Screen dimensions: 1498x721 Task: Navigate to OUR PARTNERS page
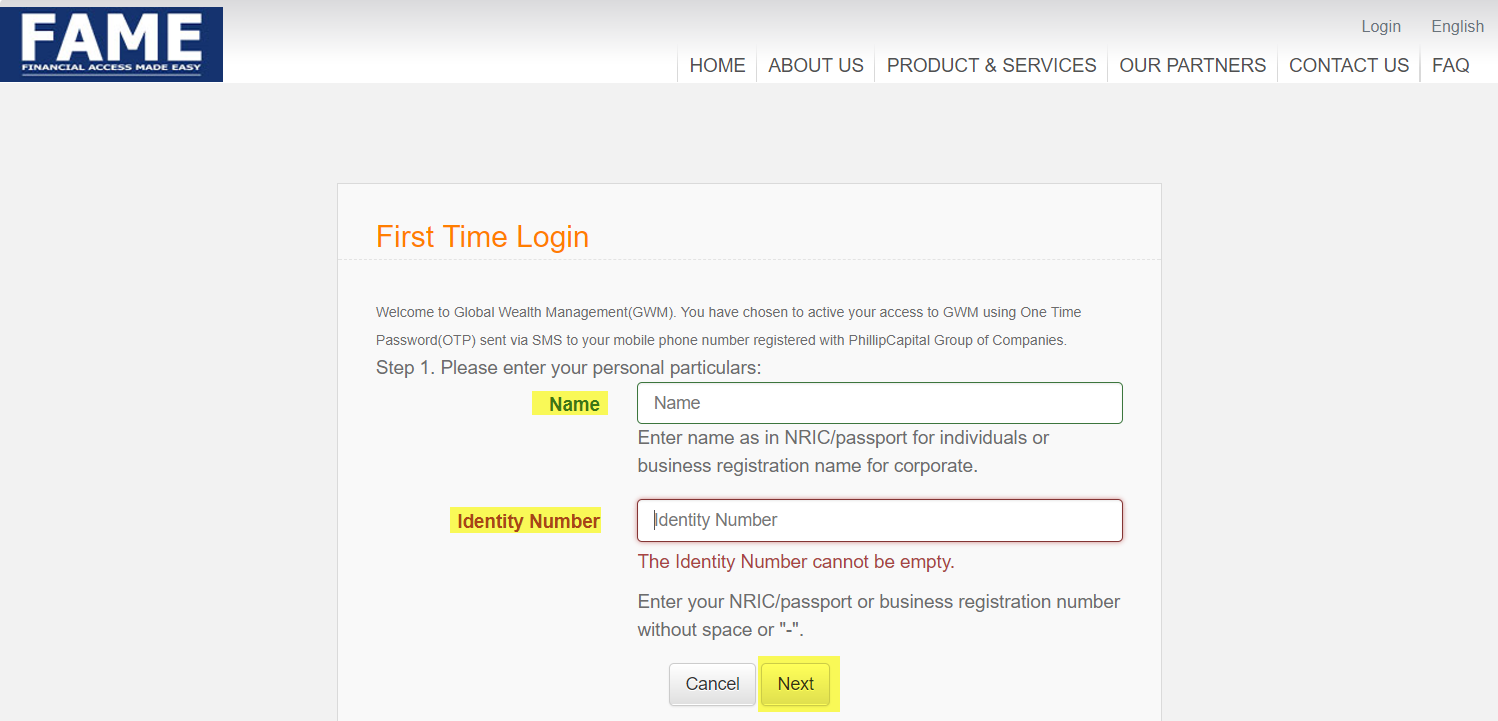tap(1192, 66)
